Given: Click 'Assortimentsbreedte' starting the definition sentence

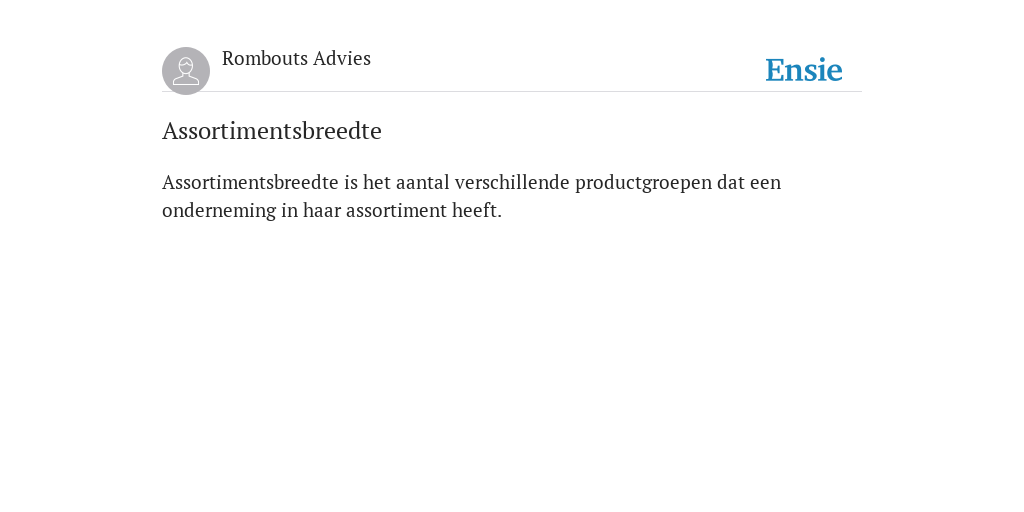Looking at the screenshot, I should pos(250,182).
